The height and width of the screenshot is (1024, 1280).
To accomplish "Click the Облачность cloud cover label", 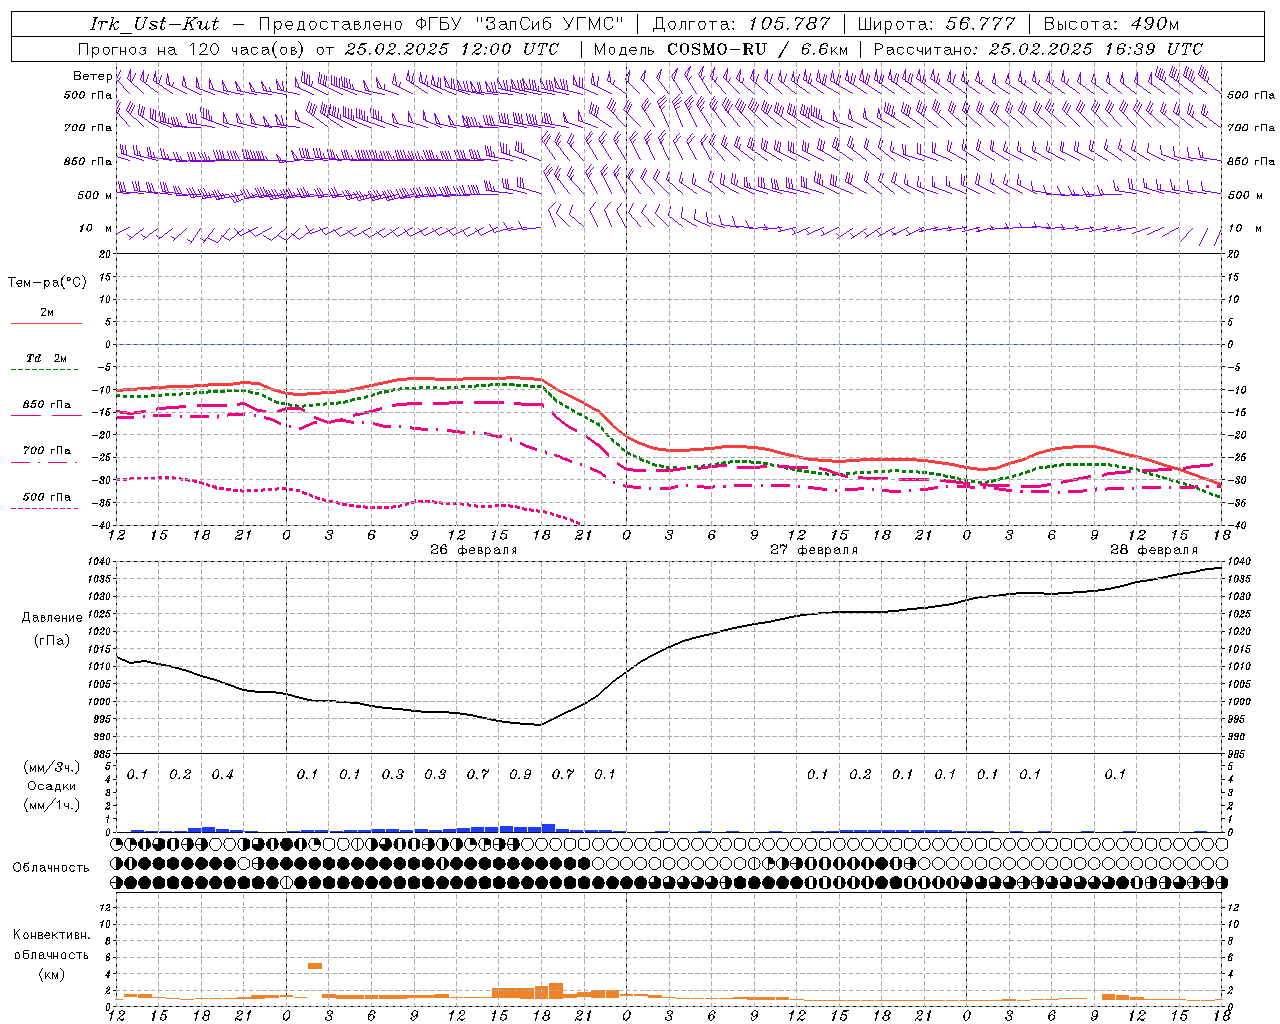I will 51,867.
